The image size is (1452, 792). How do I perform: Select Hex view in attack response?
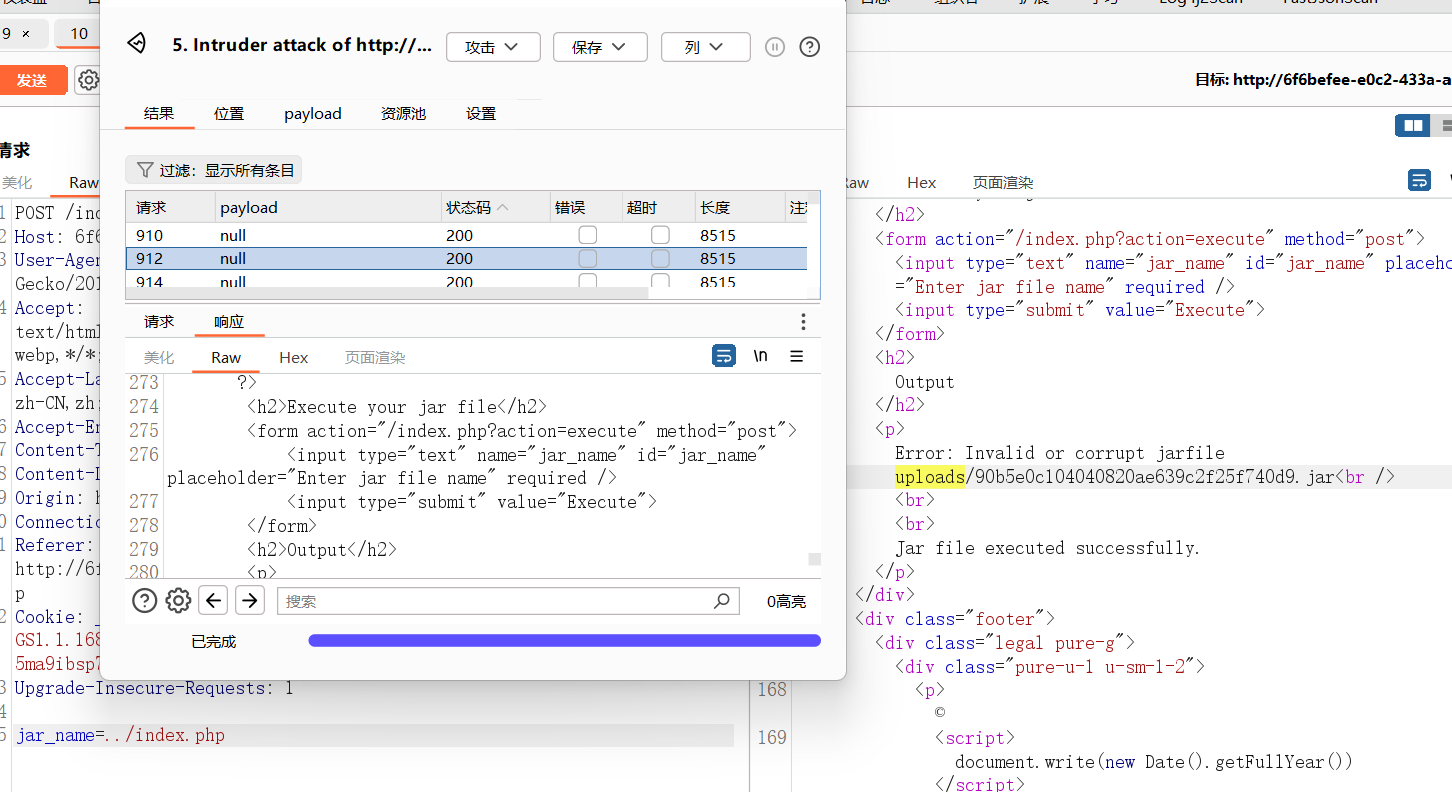point(294,357)
